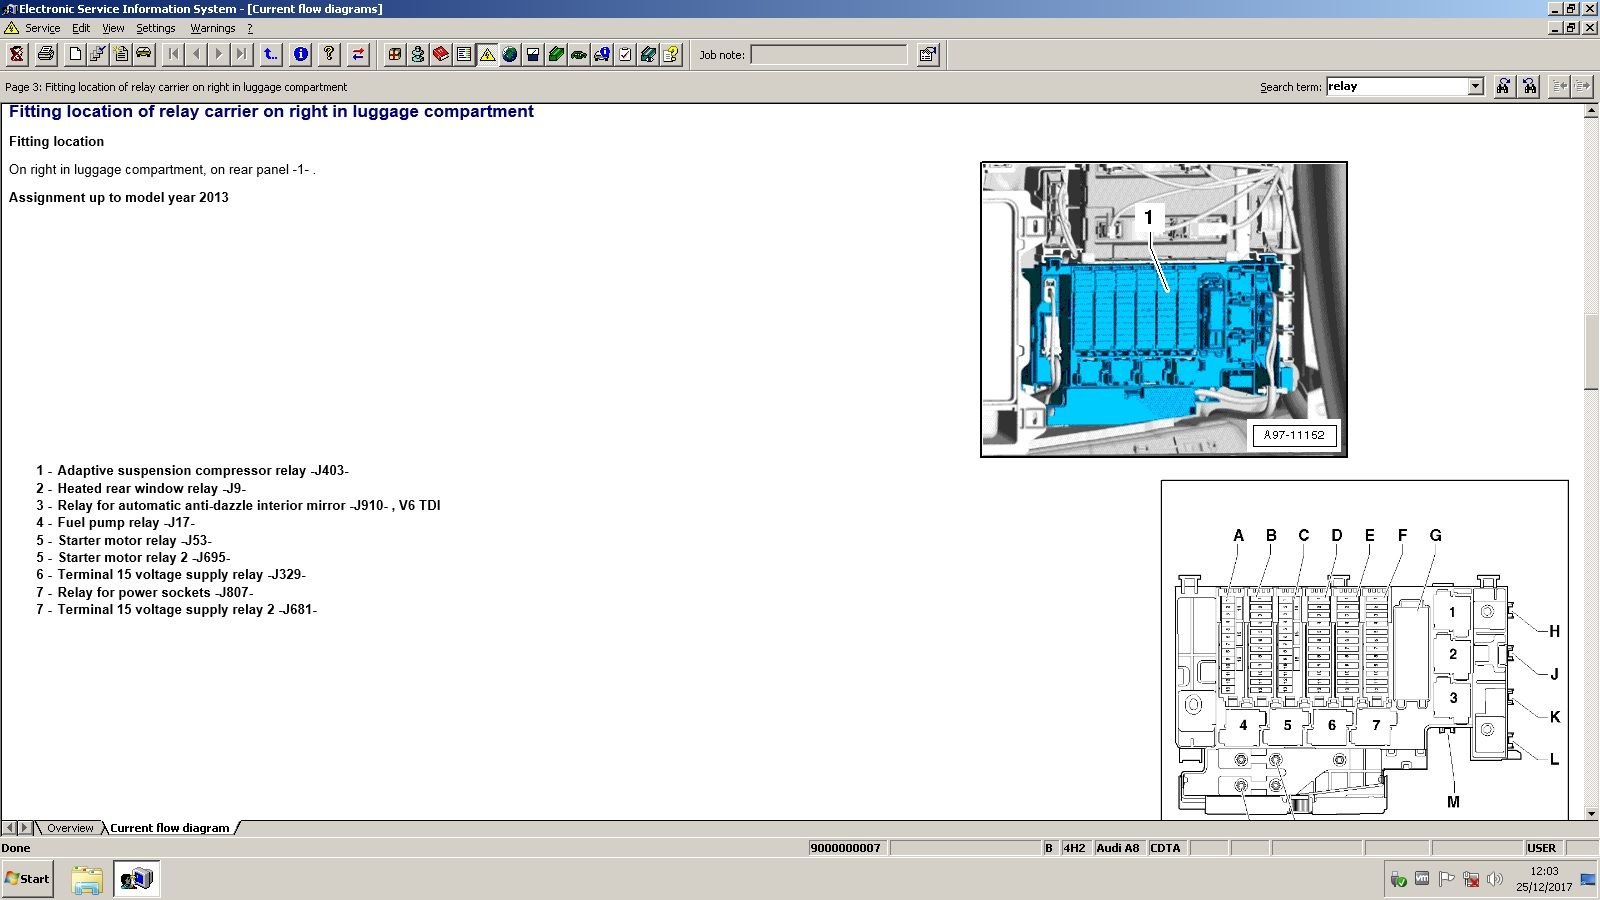Click the Windows Start button

25,879
